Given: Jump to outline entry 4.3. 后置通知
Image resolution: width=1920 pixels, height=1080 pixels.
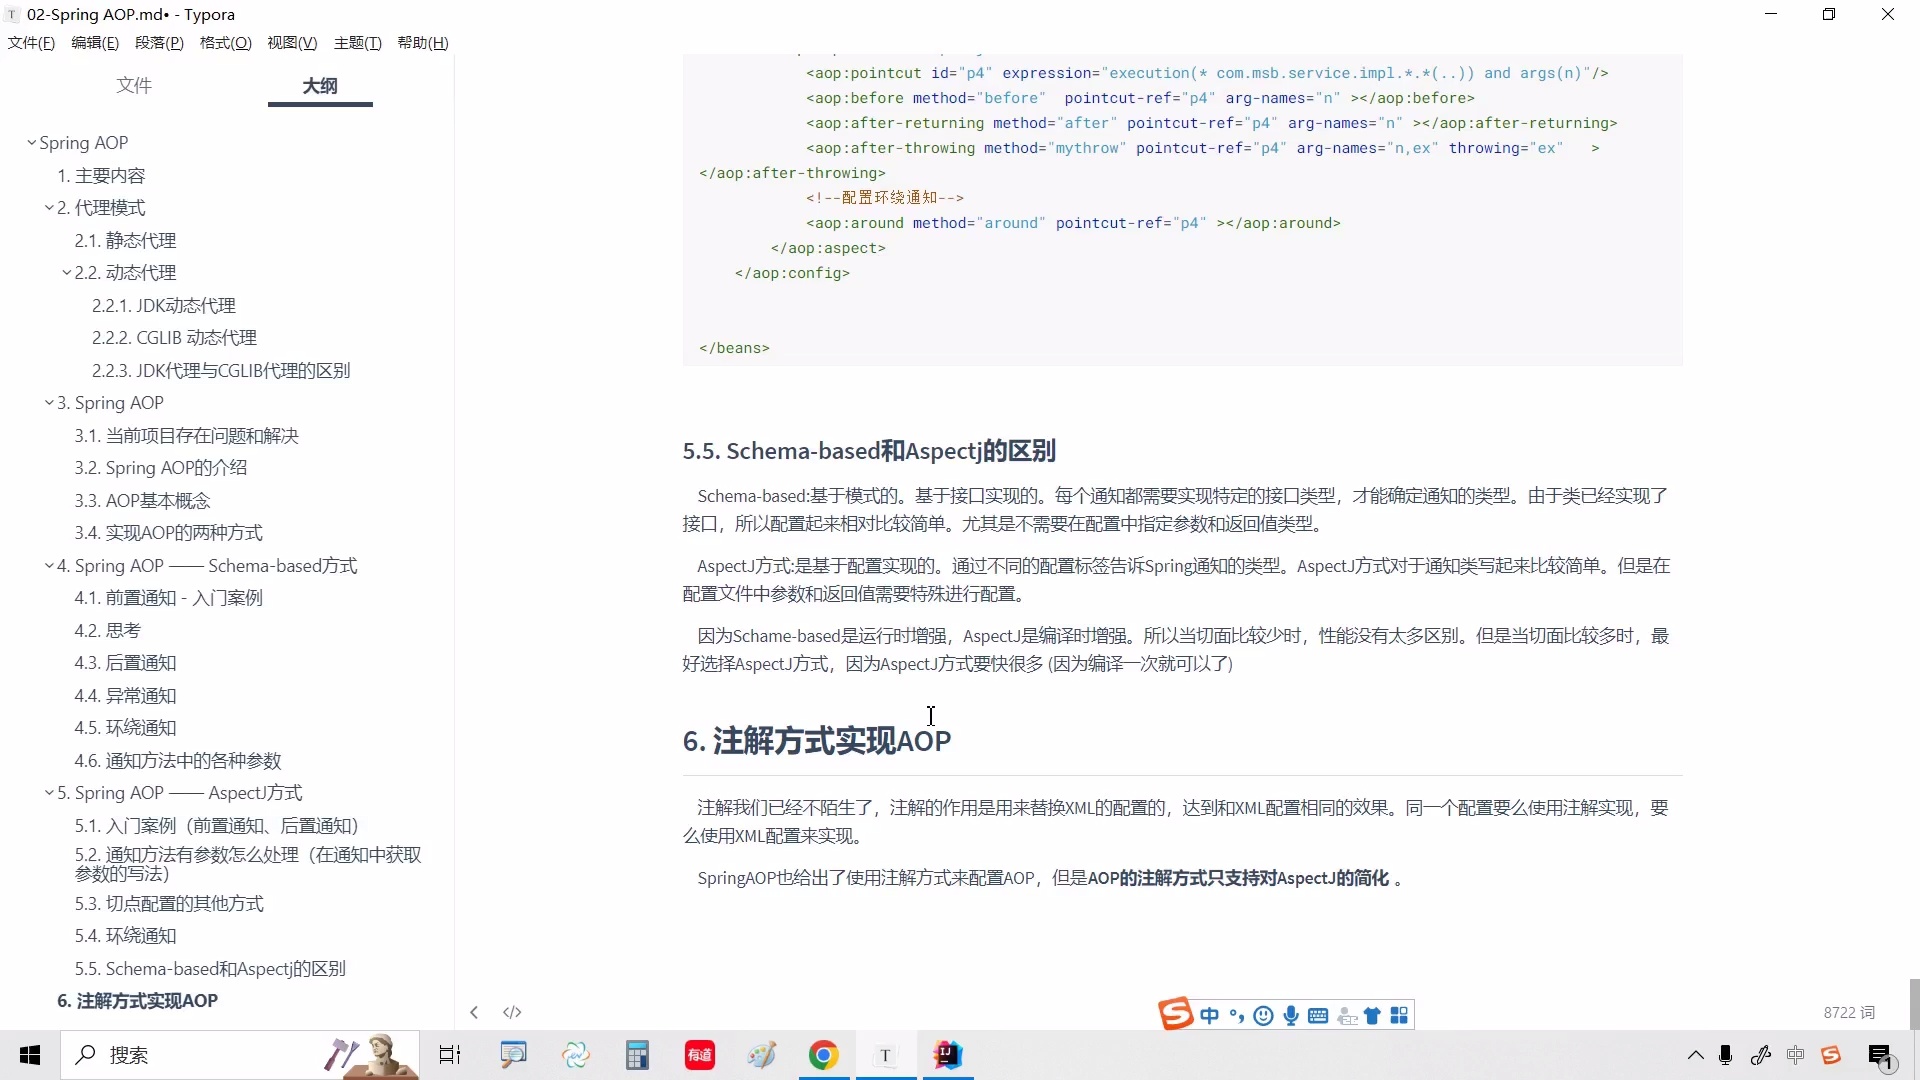Looking at the screenshot, I should (125, 662).
